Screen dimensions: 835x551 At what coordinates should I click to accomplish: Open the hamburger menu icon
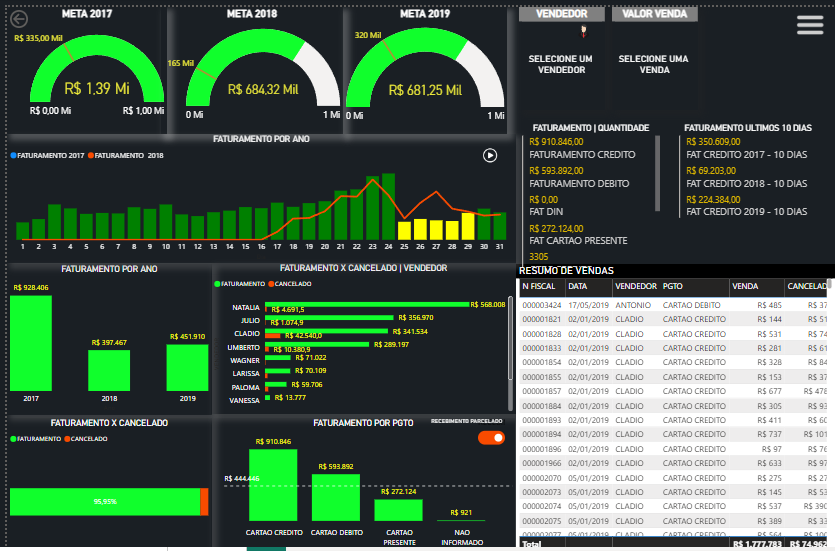(810, 25)
